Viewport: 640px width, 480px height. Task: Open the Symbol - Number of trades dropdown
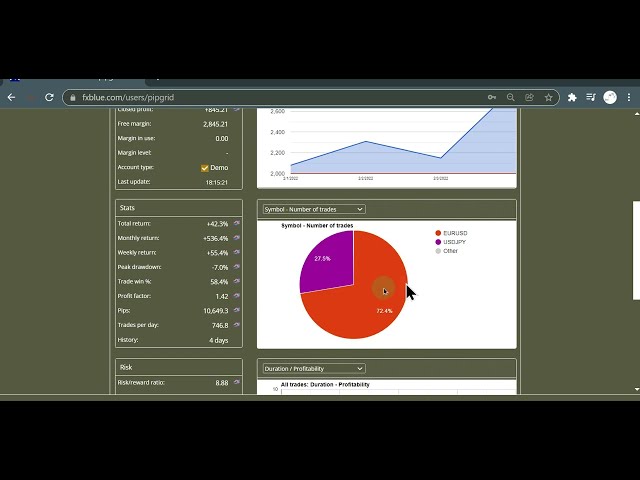click(x=313, y=209)
